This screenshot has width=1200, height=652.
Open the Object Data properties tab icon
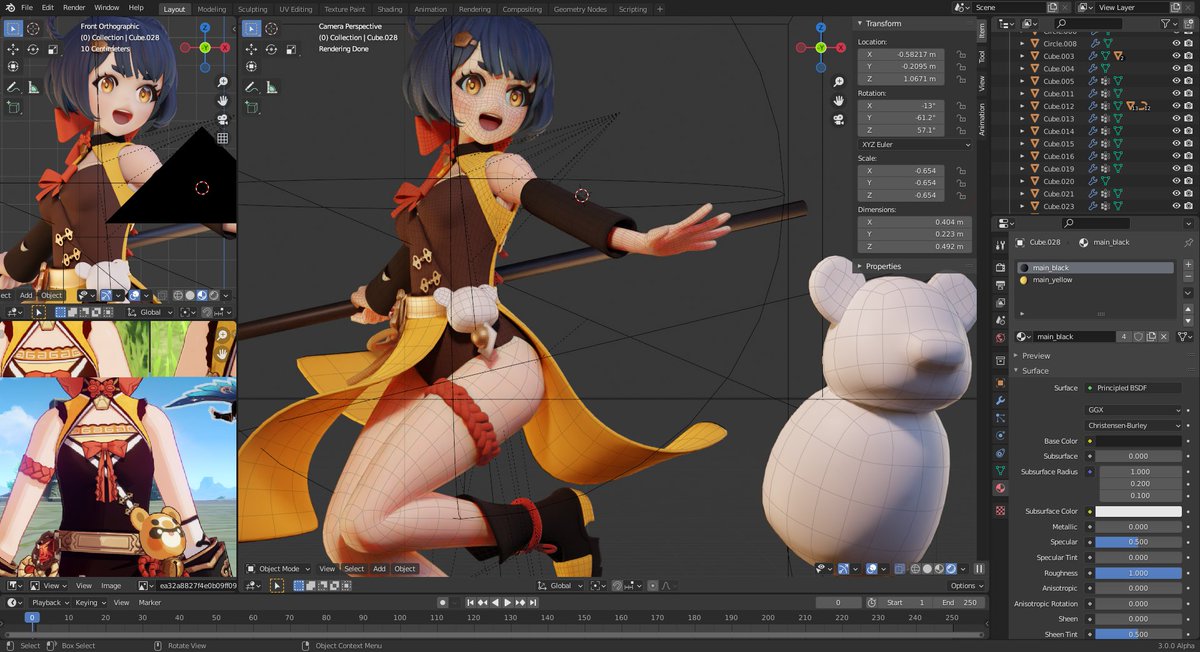point(1000,470)
